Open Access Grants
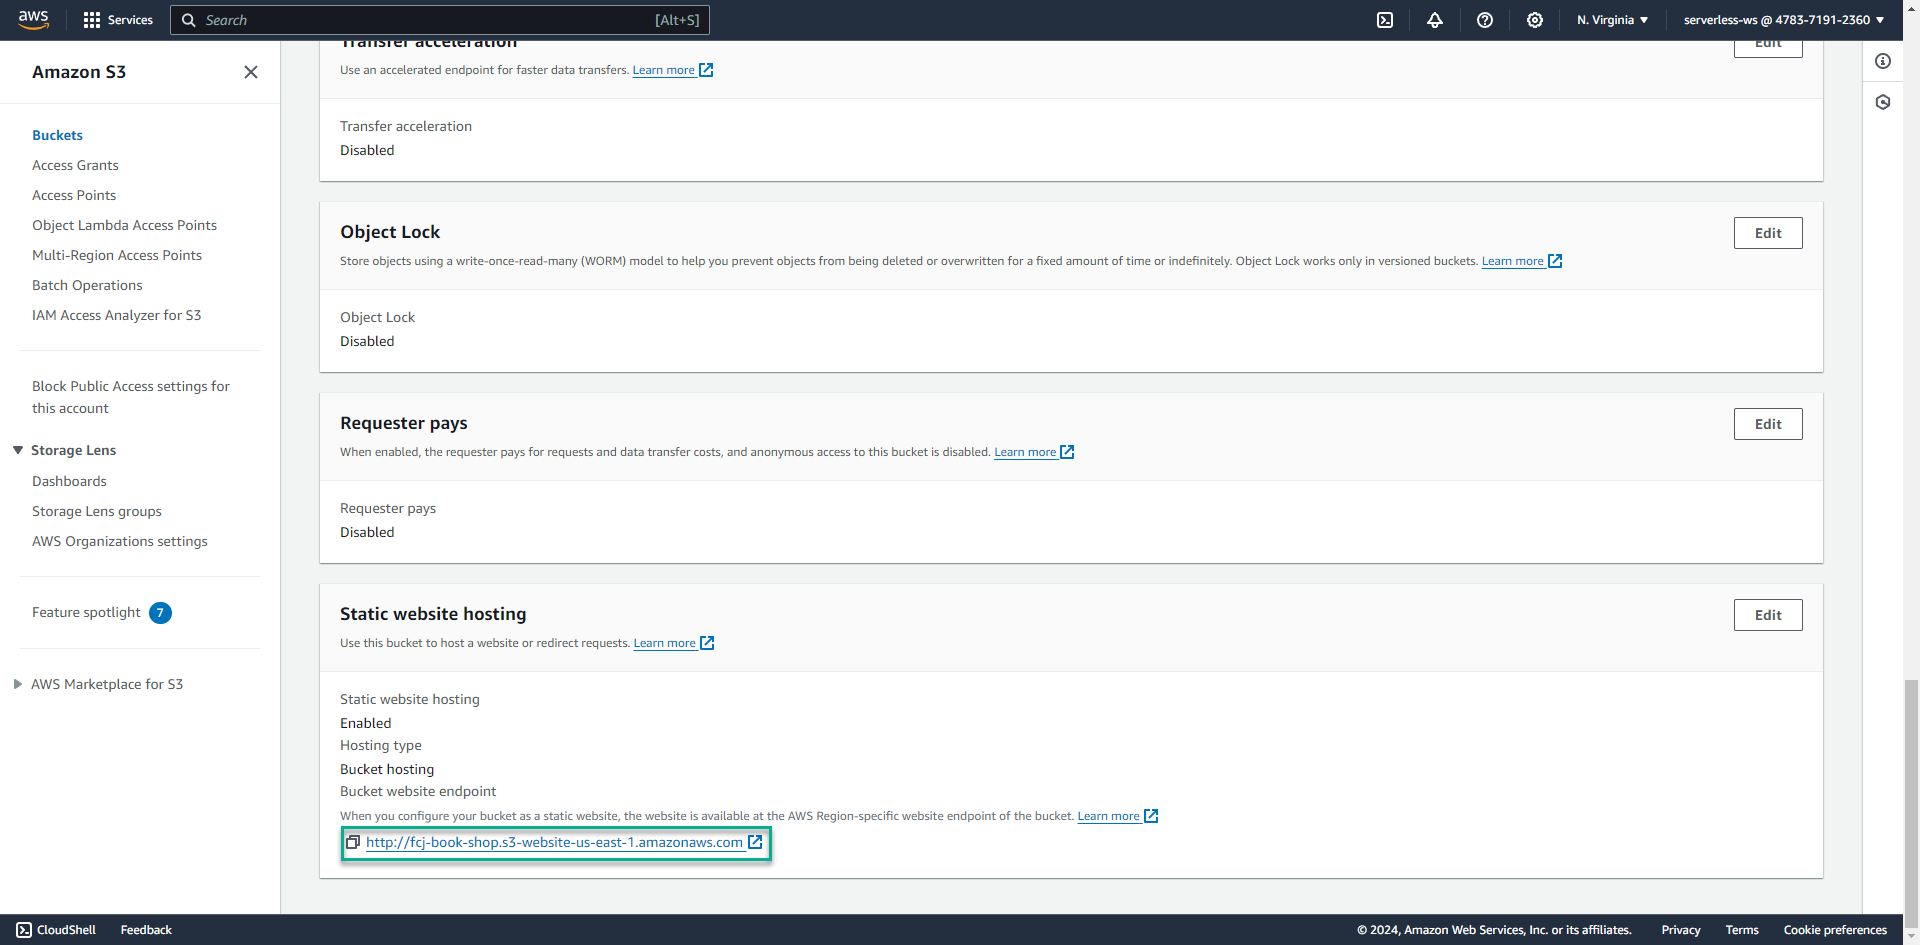Image resolution: width=1920 pixels, height=945 pixels. pyautogui.click(x=75, y=165)
